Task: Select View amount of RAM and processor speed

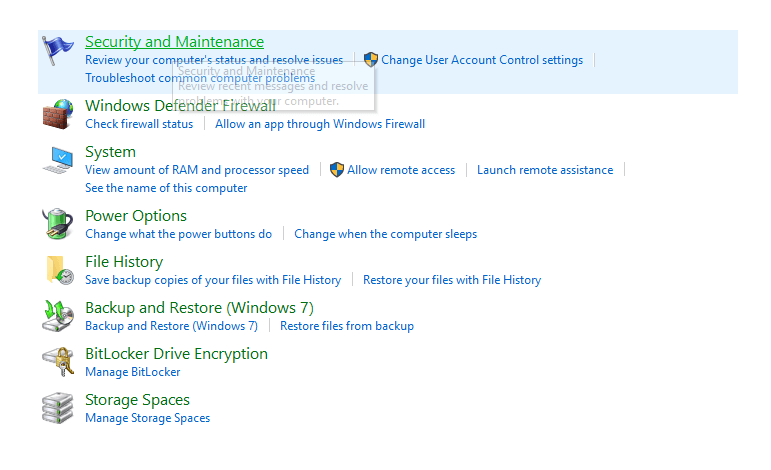Action: coord(197,170)
